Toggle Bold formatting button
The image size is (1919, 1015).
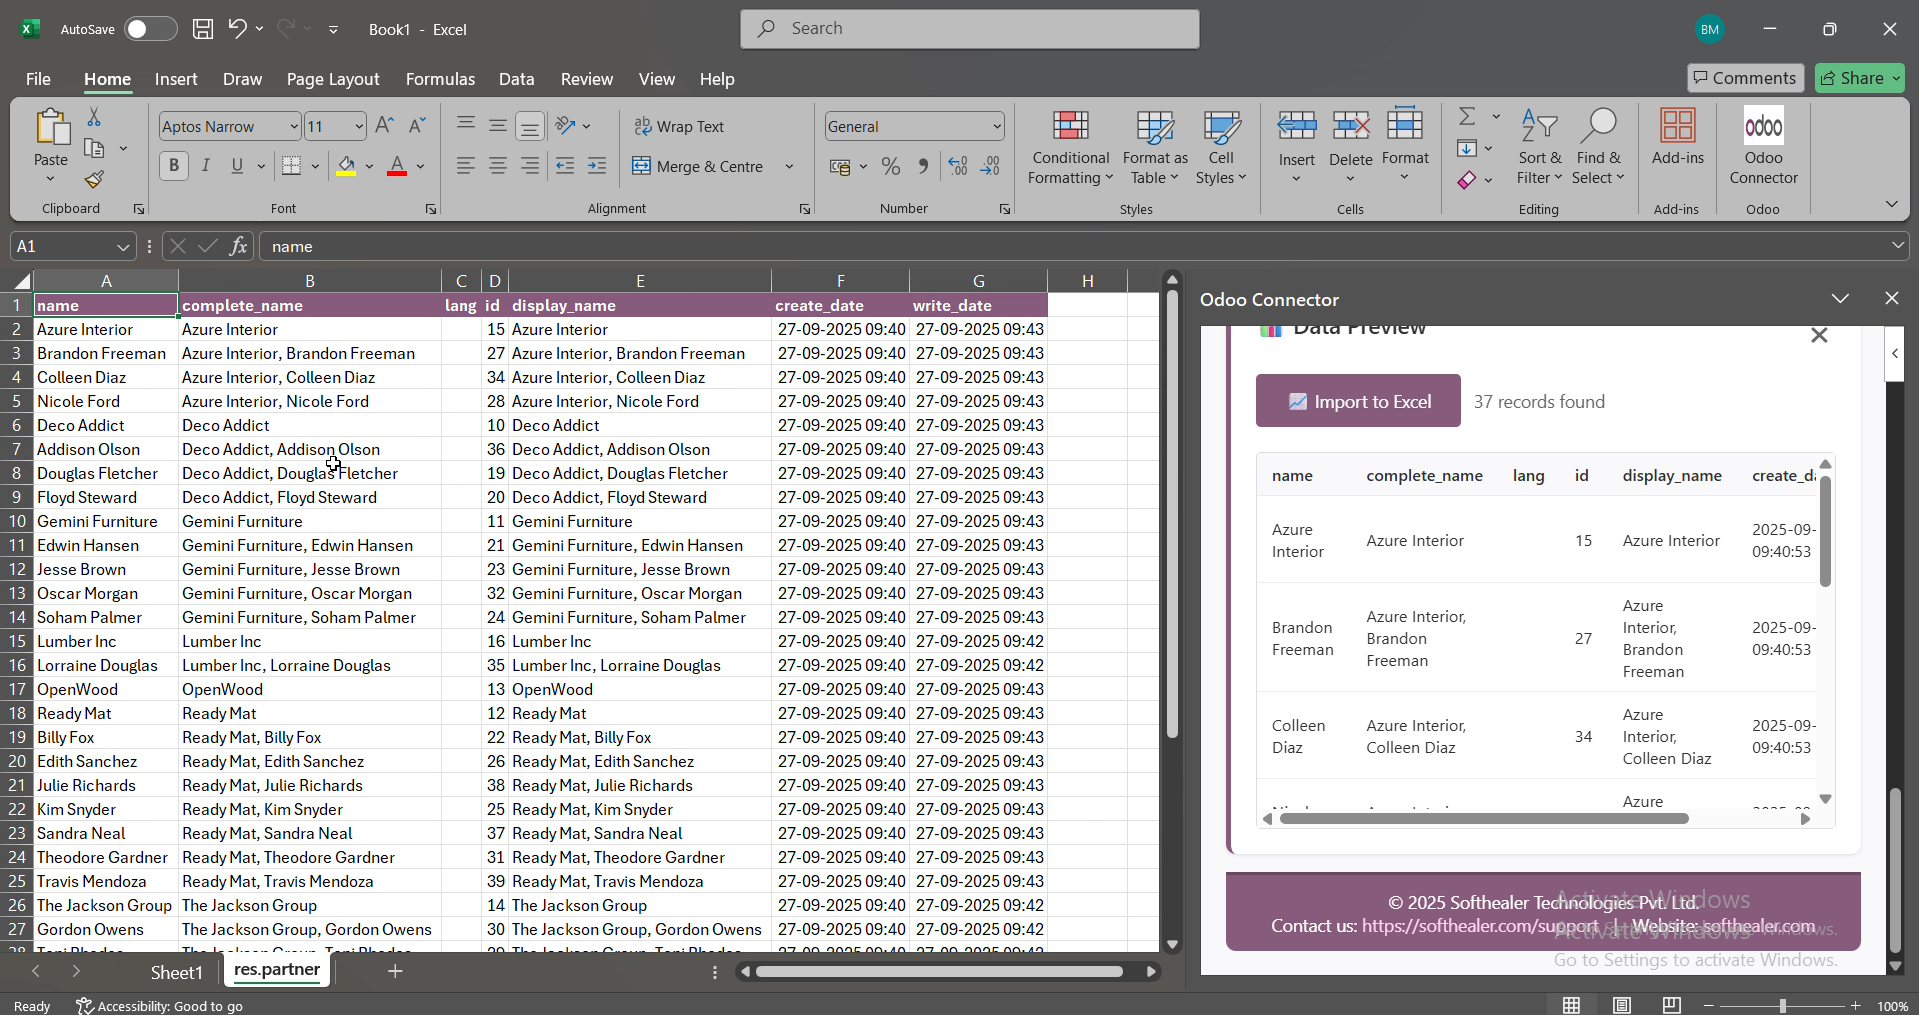(174, 166)
